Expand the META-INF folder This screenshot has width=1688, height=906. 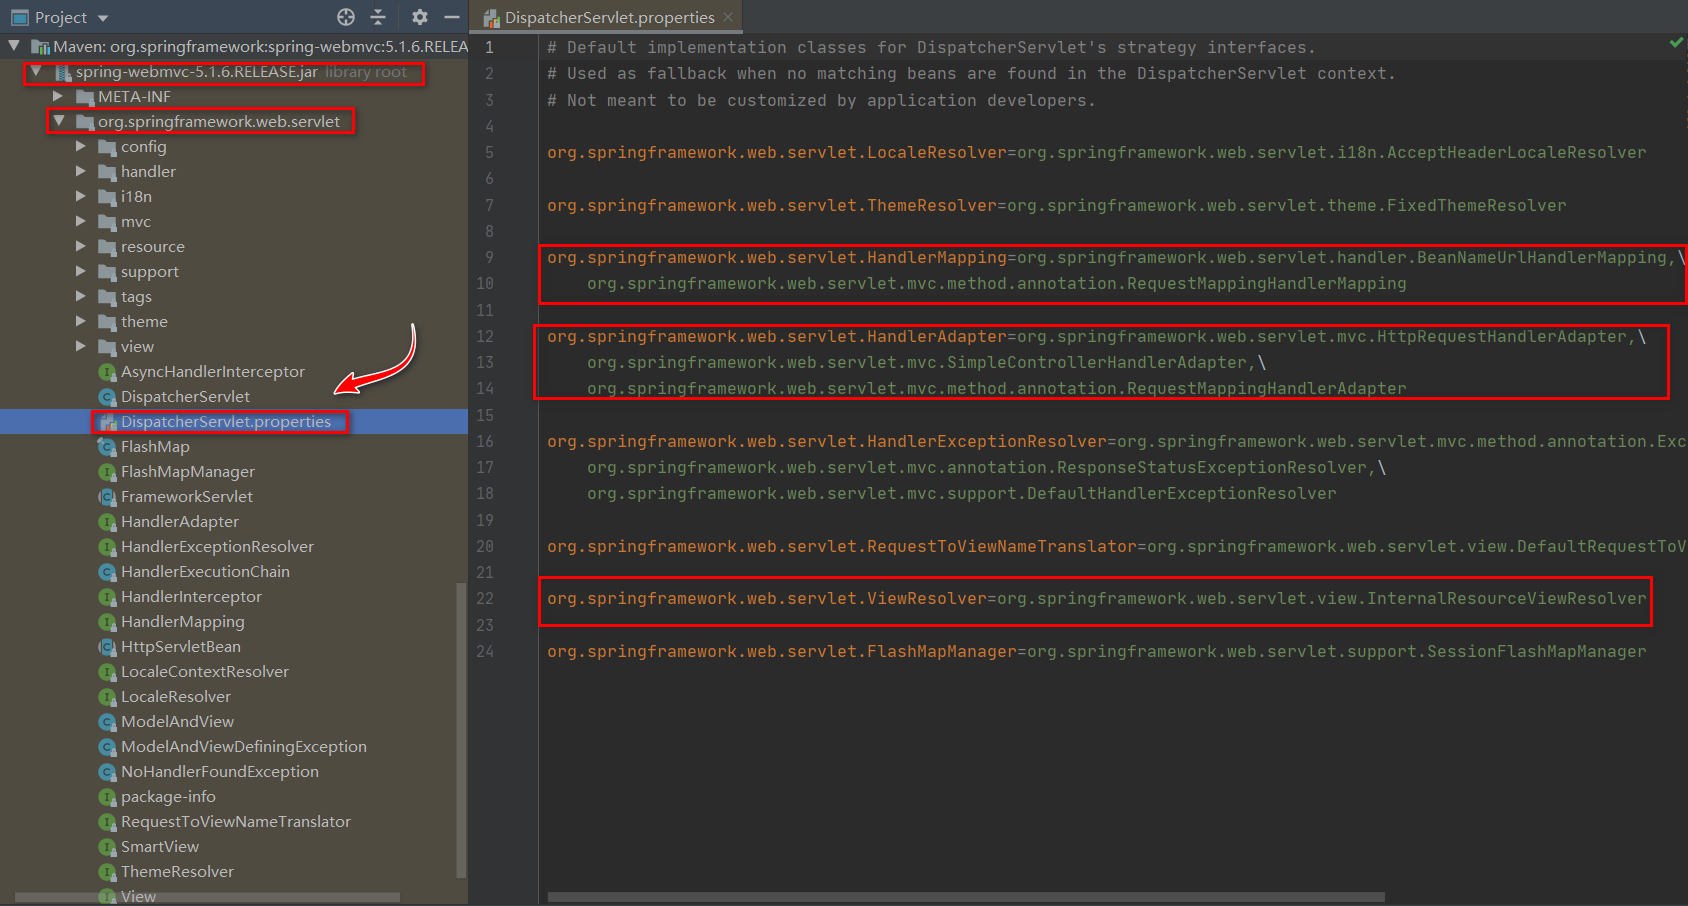click(x=58, y=96)
